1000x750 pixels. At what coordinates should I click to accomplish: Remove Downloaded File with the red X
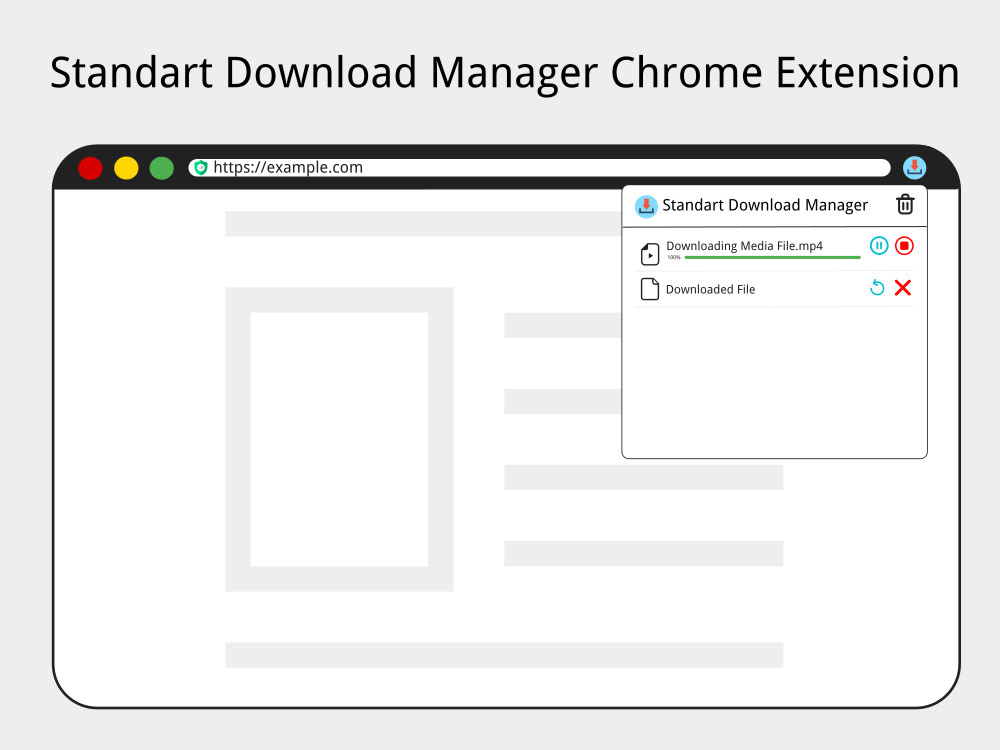click(903, 288)
